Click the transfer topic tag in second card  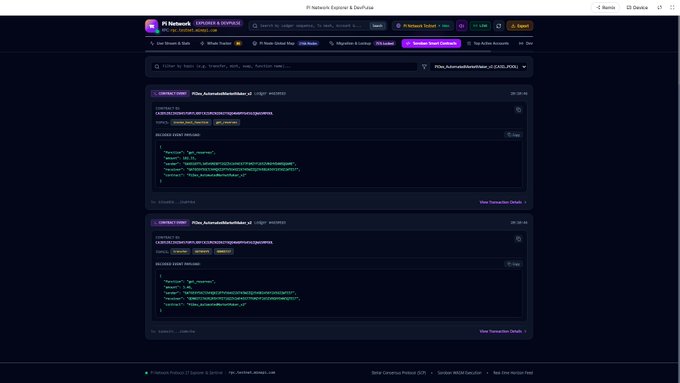[x=180, y=252]
